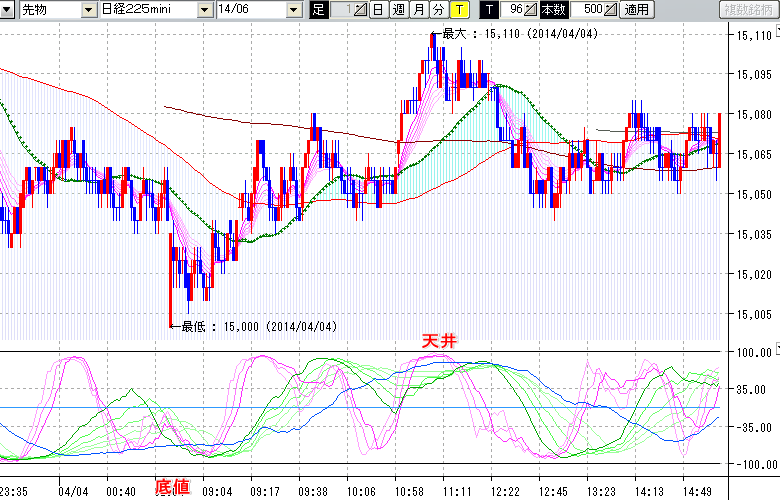The width and height of the screenshot is (780, 500).
Task: Adjust the 500 bar count spinner
Action: click(611, 10)
